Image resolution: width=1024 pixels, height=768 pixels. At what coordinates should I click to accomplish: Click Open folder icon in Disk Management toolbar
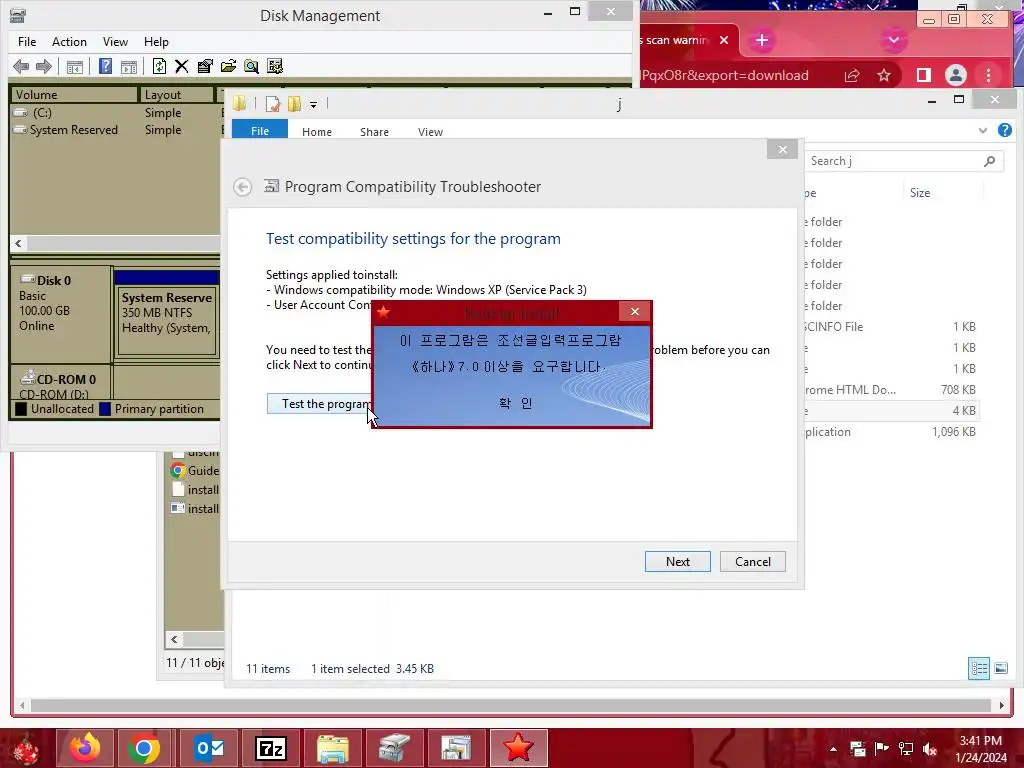228,66
